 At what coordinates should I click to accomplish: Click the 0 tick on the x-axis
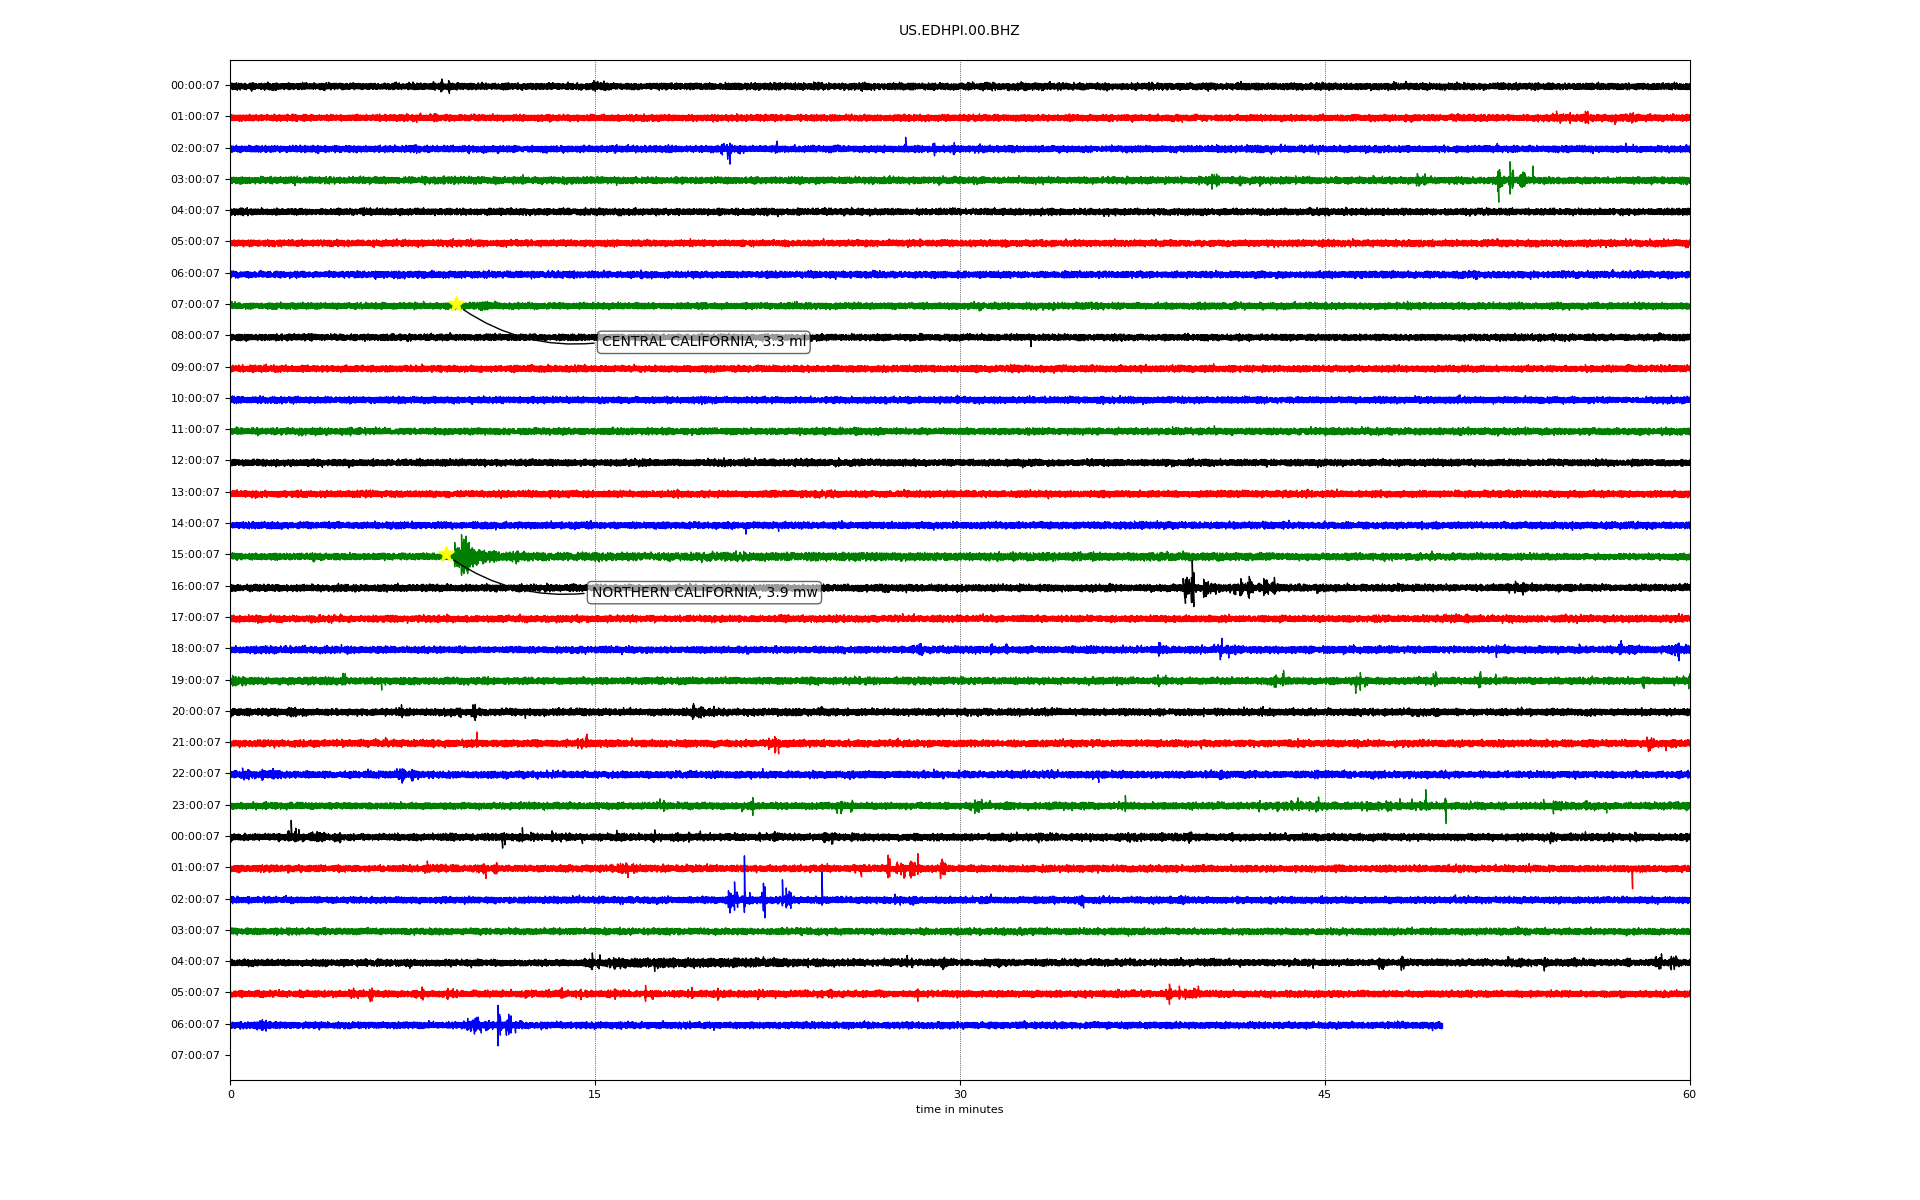[x=231, y=1094]
